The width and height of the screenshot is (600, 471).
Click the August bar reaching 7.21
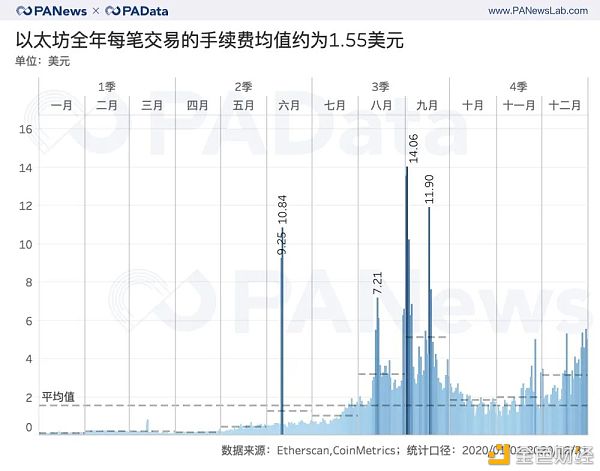pyautogui.click(x=377, y=366)
